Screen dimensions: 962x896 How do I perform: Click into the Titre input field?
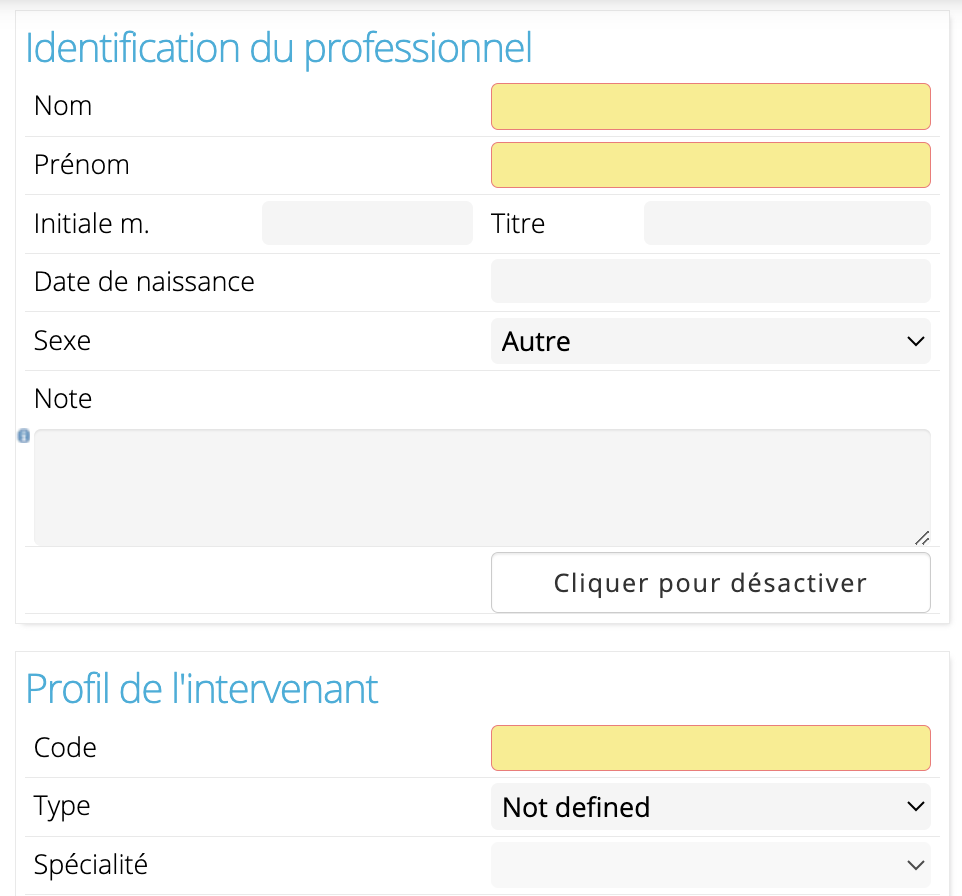tap(787, 223)
